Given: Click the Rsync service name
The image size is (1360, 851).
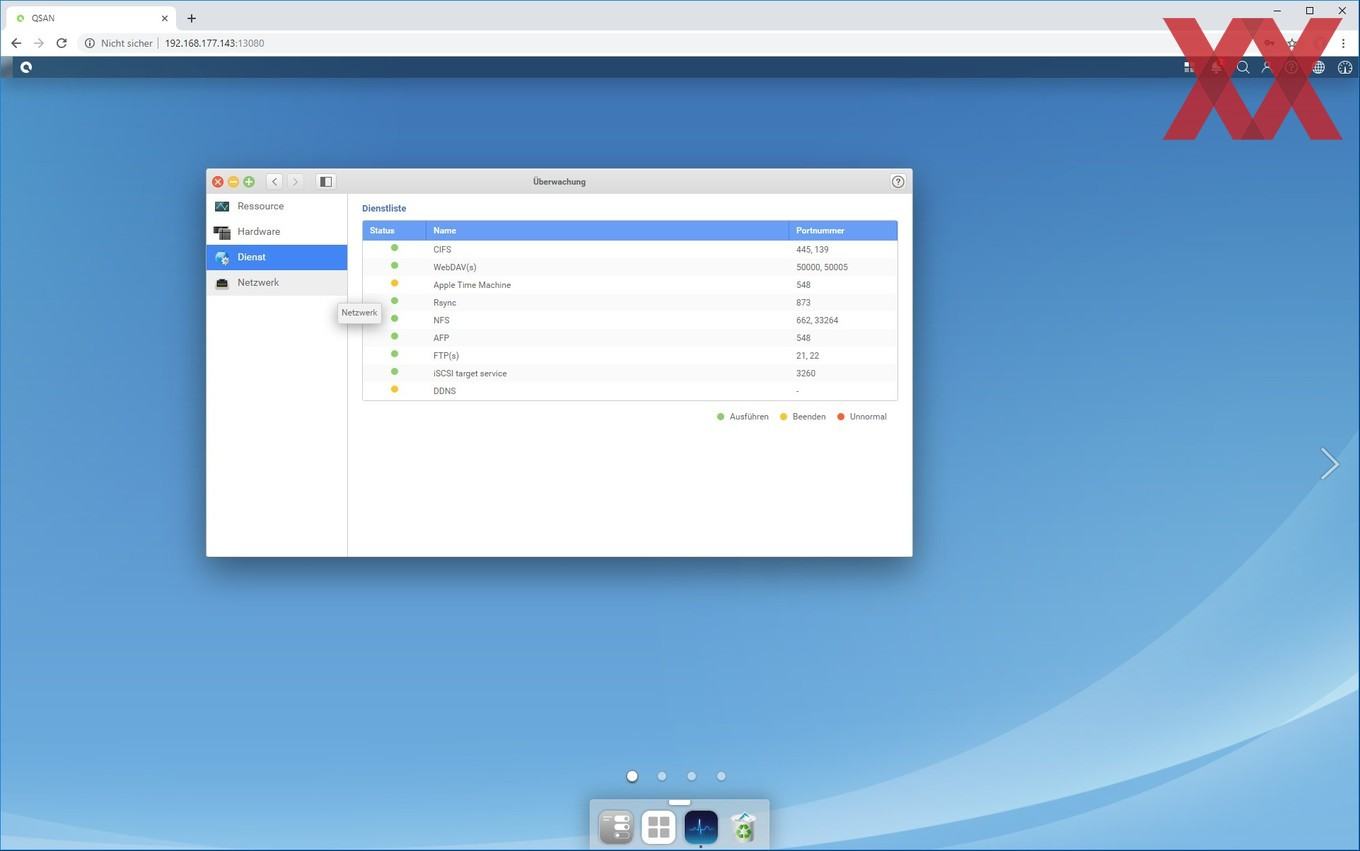Looking at the screenshot, I should click(446, 303).
